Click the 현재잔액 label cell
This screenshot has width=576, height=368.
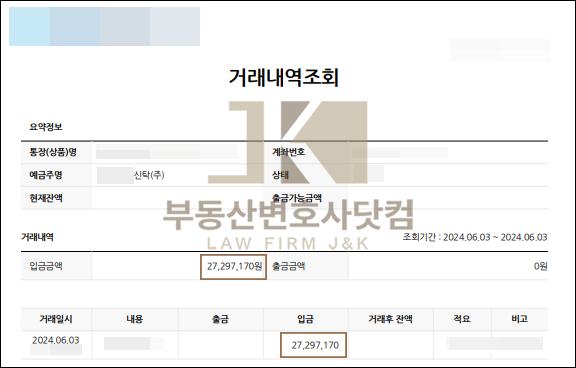point(56,198)
